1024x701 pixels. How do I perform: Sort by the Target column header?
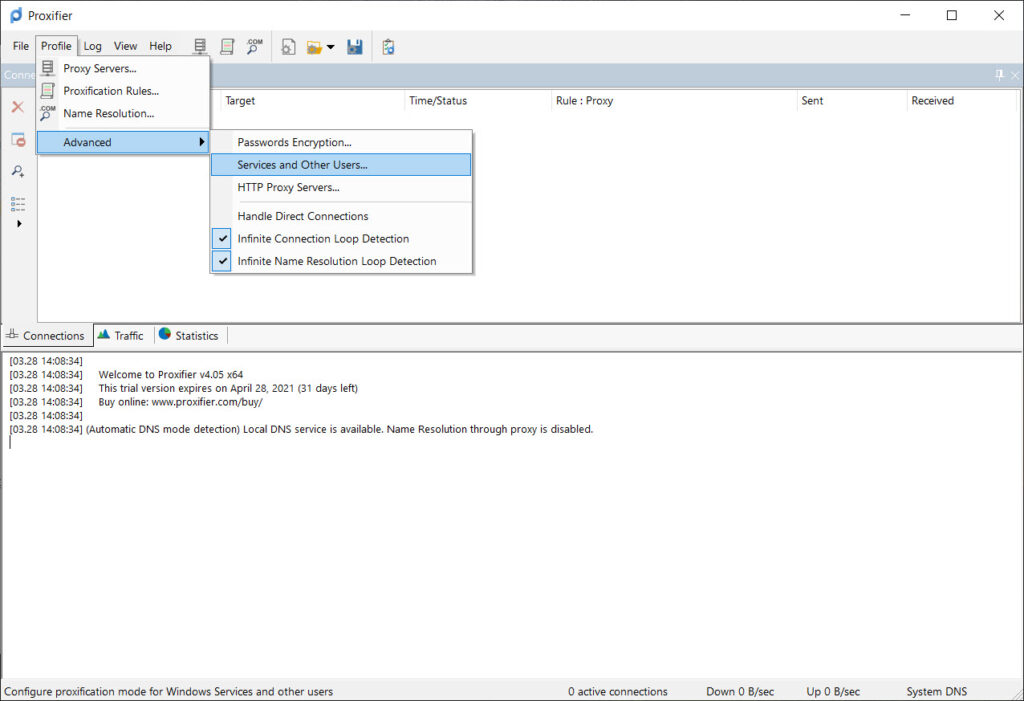(312, 101)
